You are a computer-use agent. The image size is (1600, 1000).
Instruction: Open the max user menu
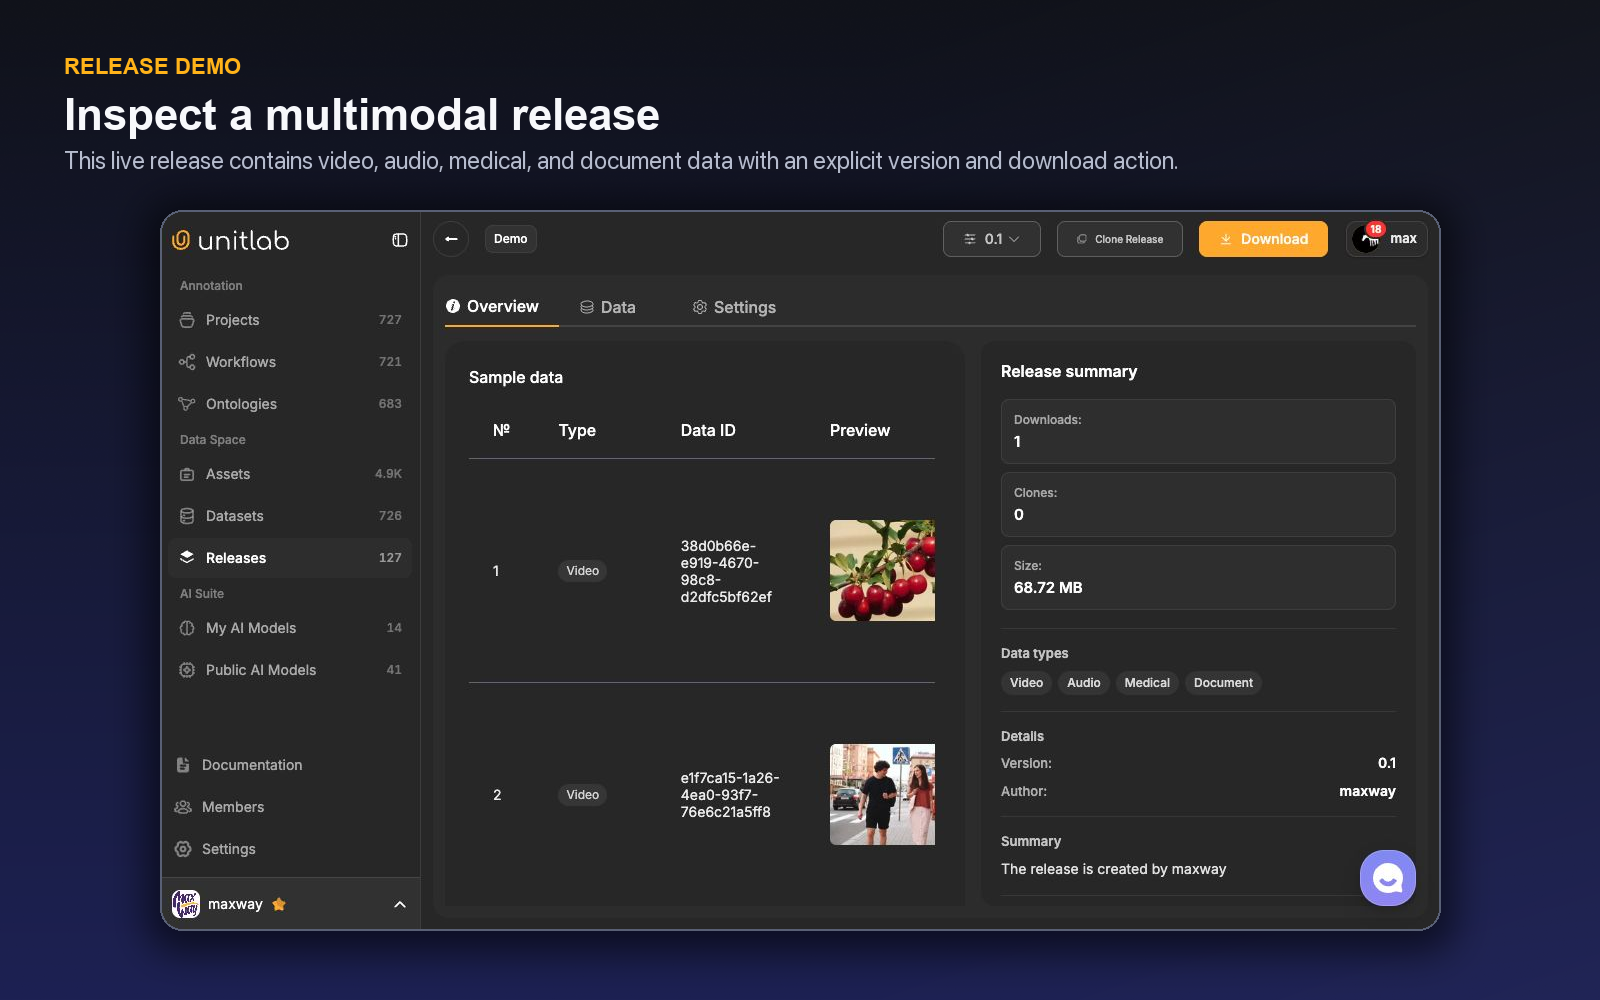(1387, 239)
